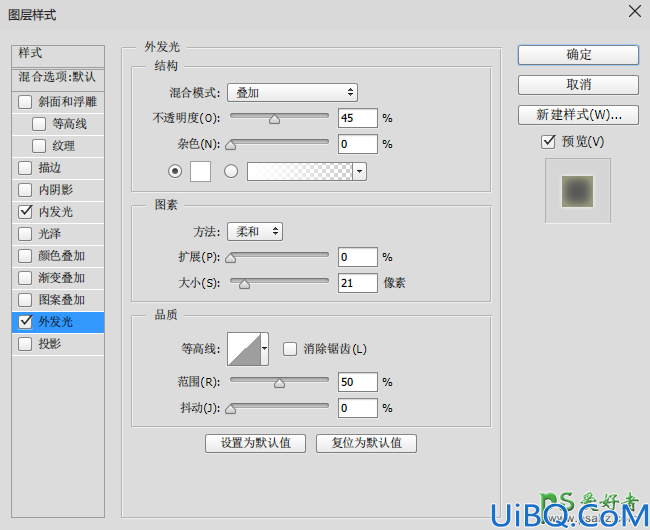Enable 渐变叠加 checkbox
Image resolution: width=650 pixels, height=530 pixels.
(25, 278)
